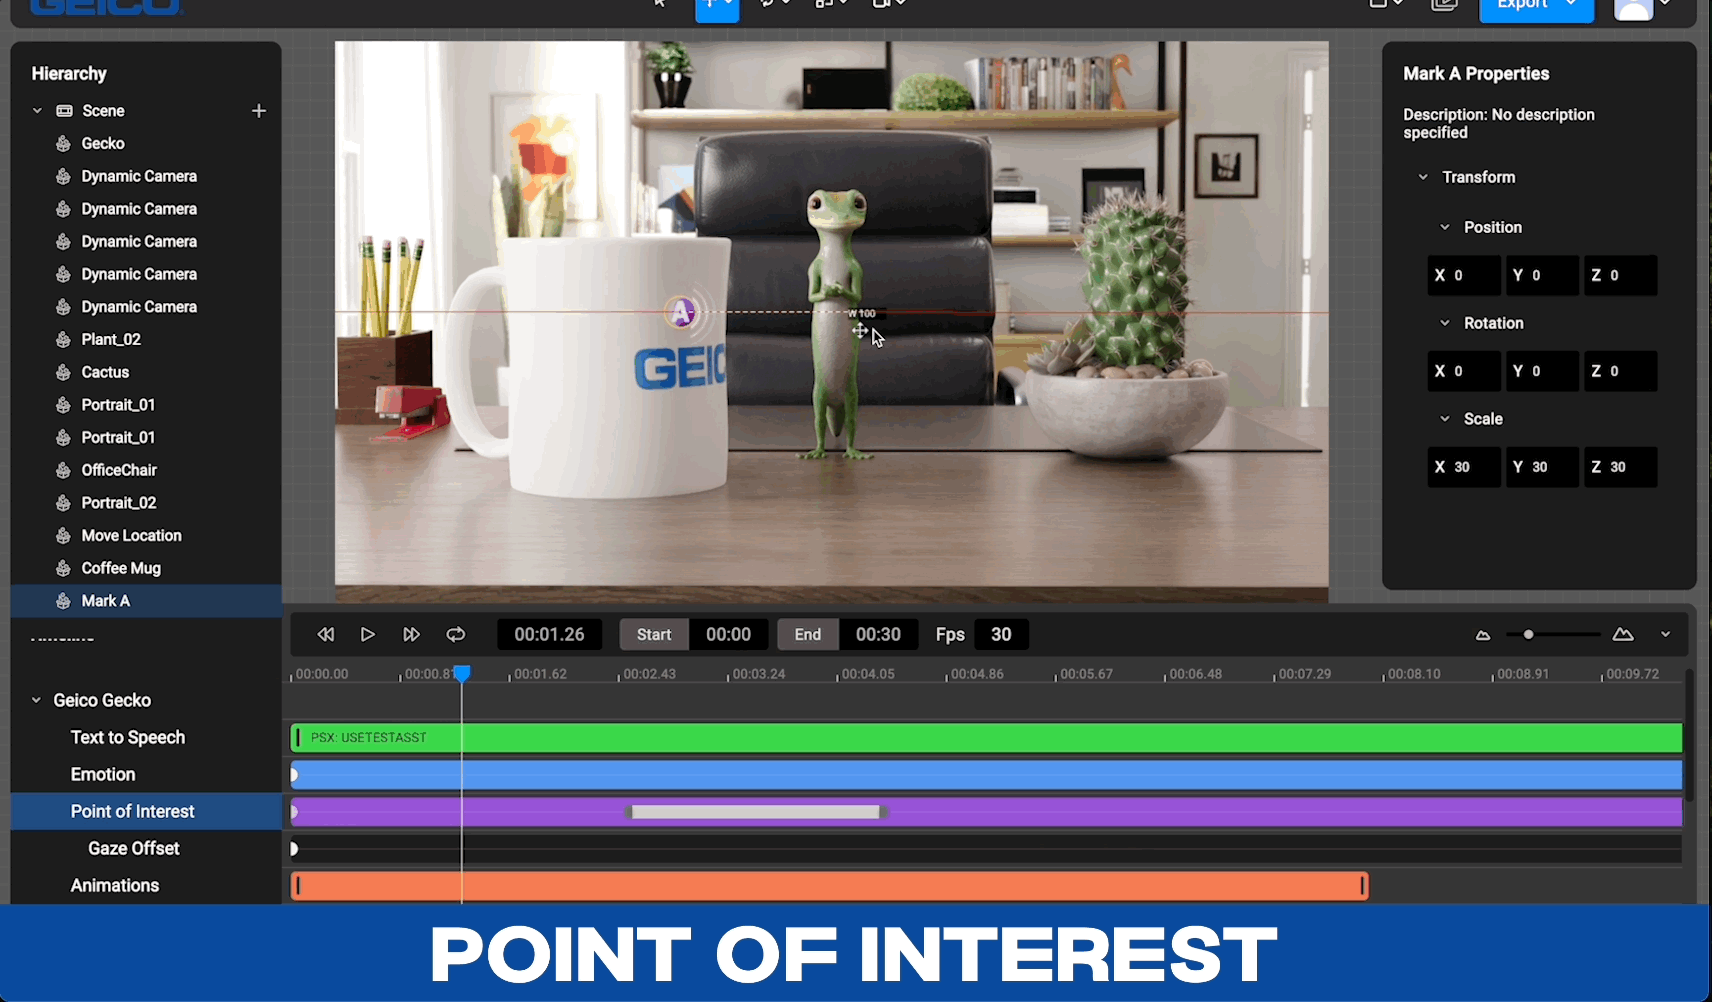
Task: Toggle loop playback
Action: pyautogui.click(x=456, y=635)
